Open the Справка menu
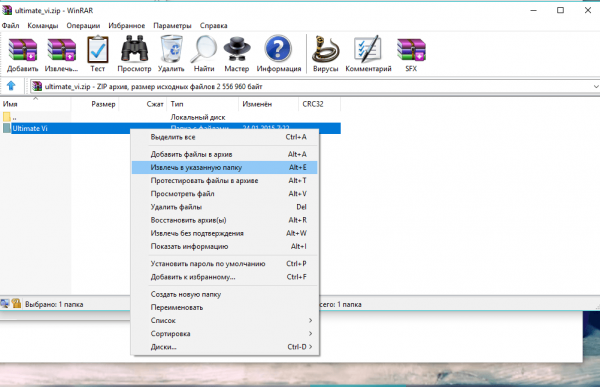Screen dimensions: 600x387 214,26
